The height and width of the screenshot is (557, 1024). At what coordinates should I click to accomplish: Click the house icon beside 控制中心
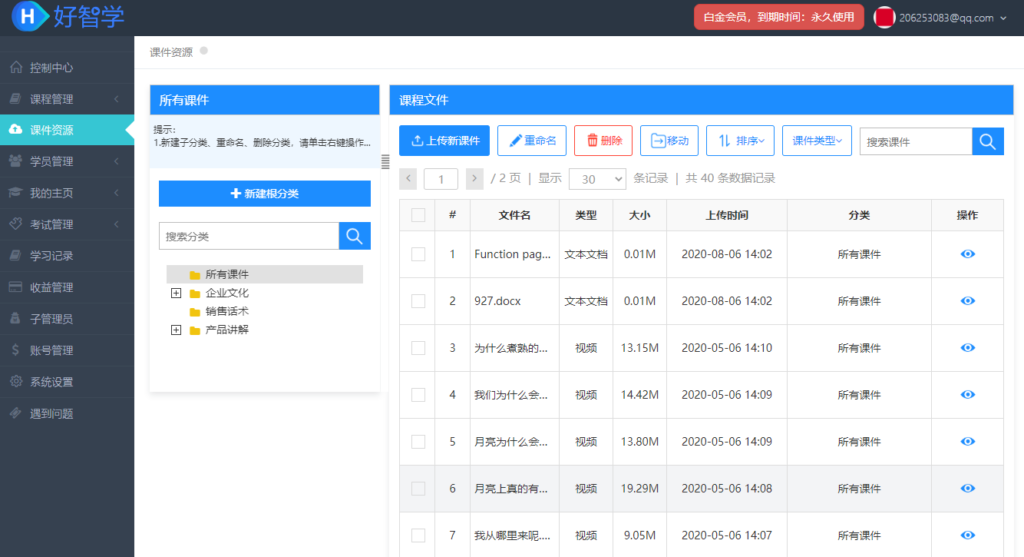coord(16,67)
